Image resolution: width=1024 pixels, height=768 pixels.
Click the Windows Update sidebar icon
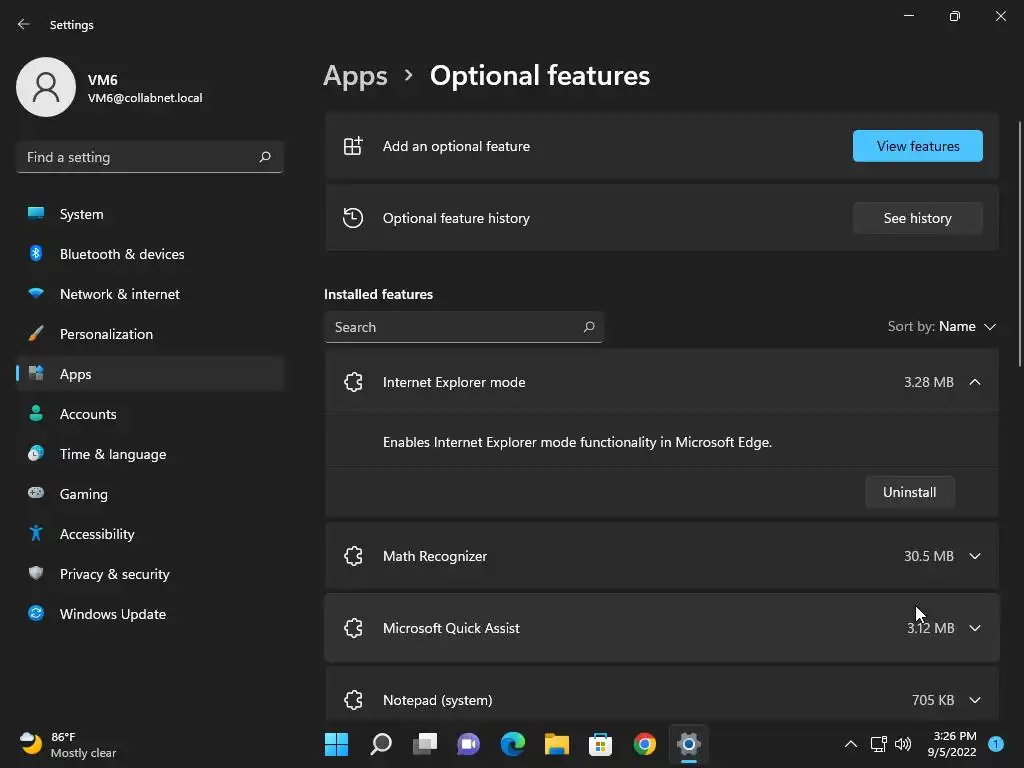36,614
